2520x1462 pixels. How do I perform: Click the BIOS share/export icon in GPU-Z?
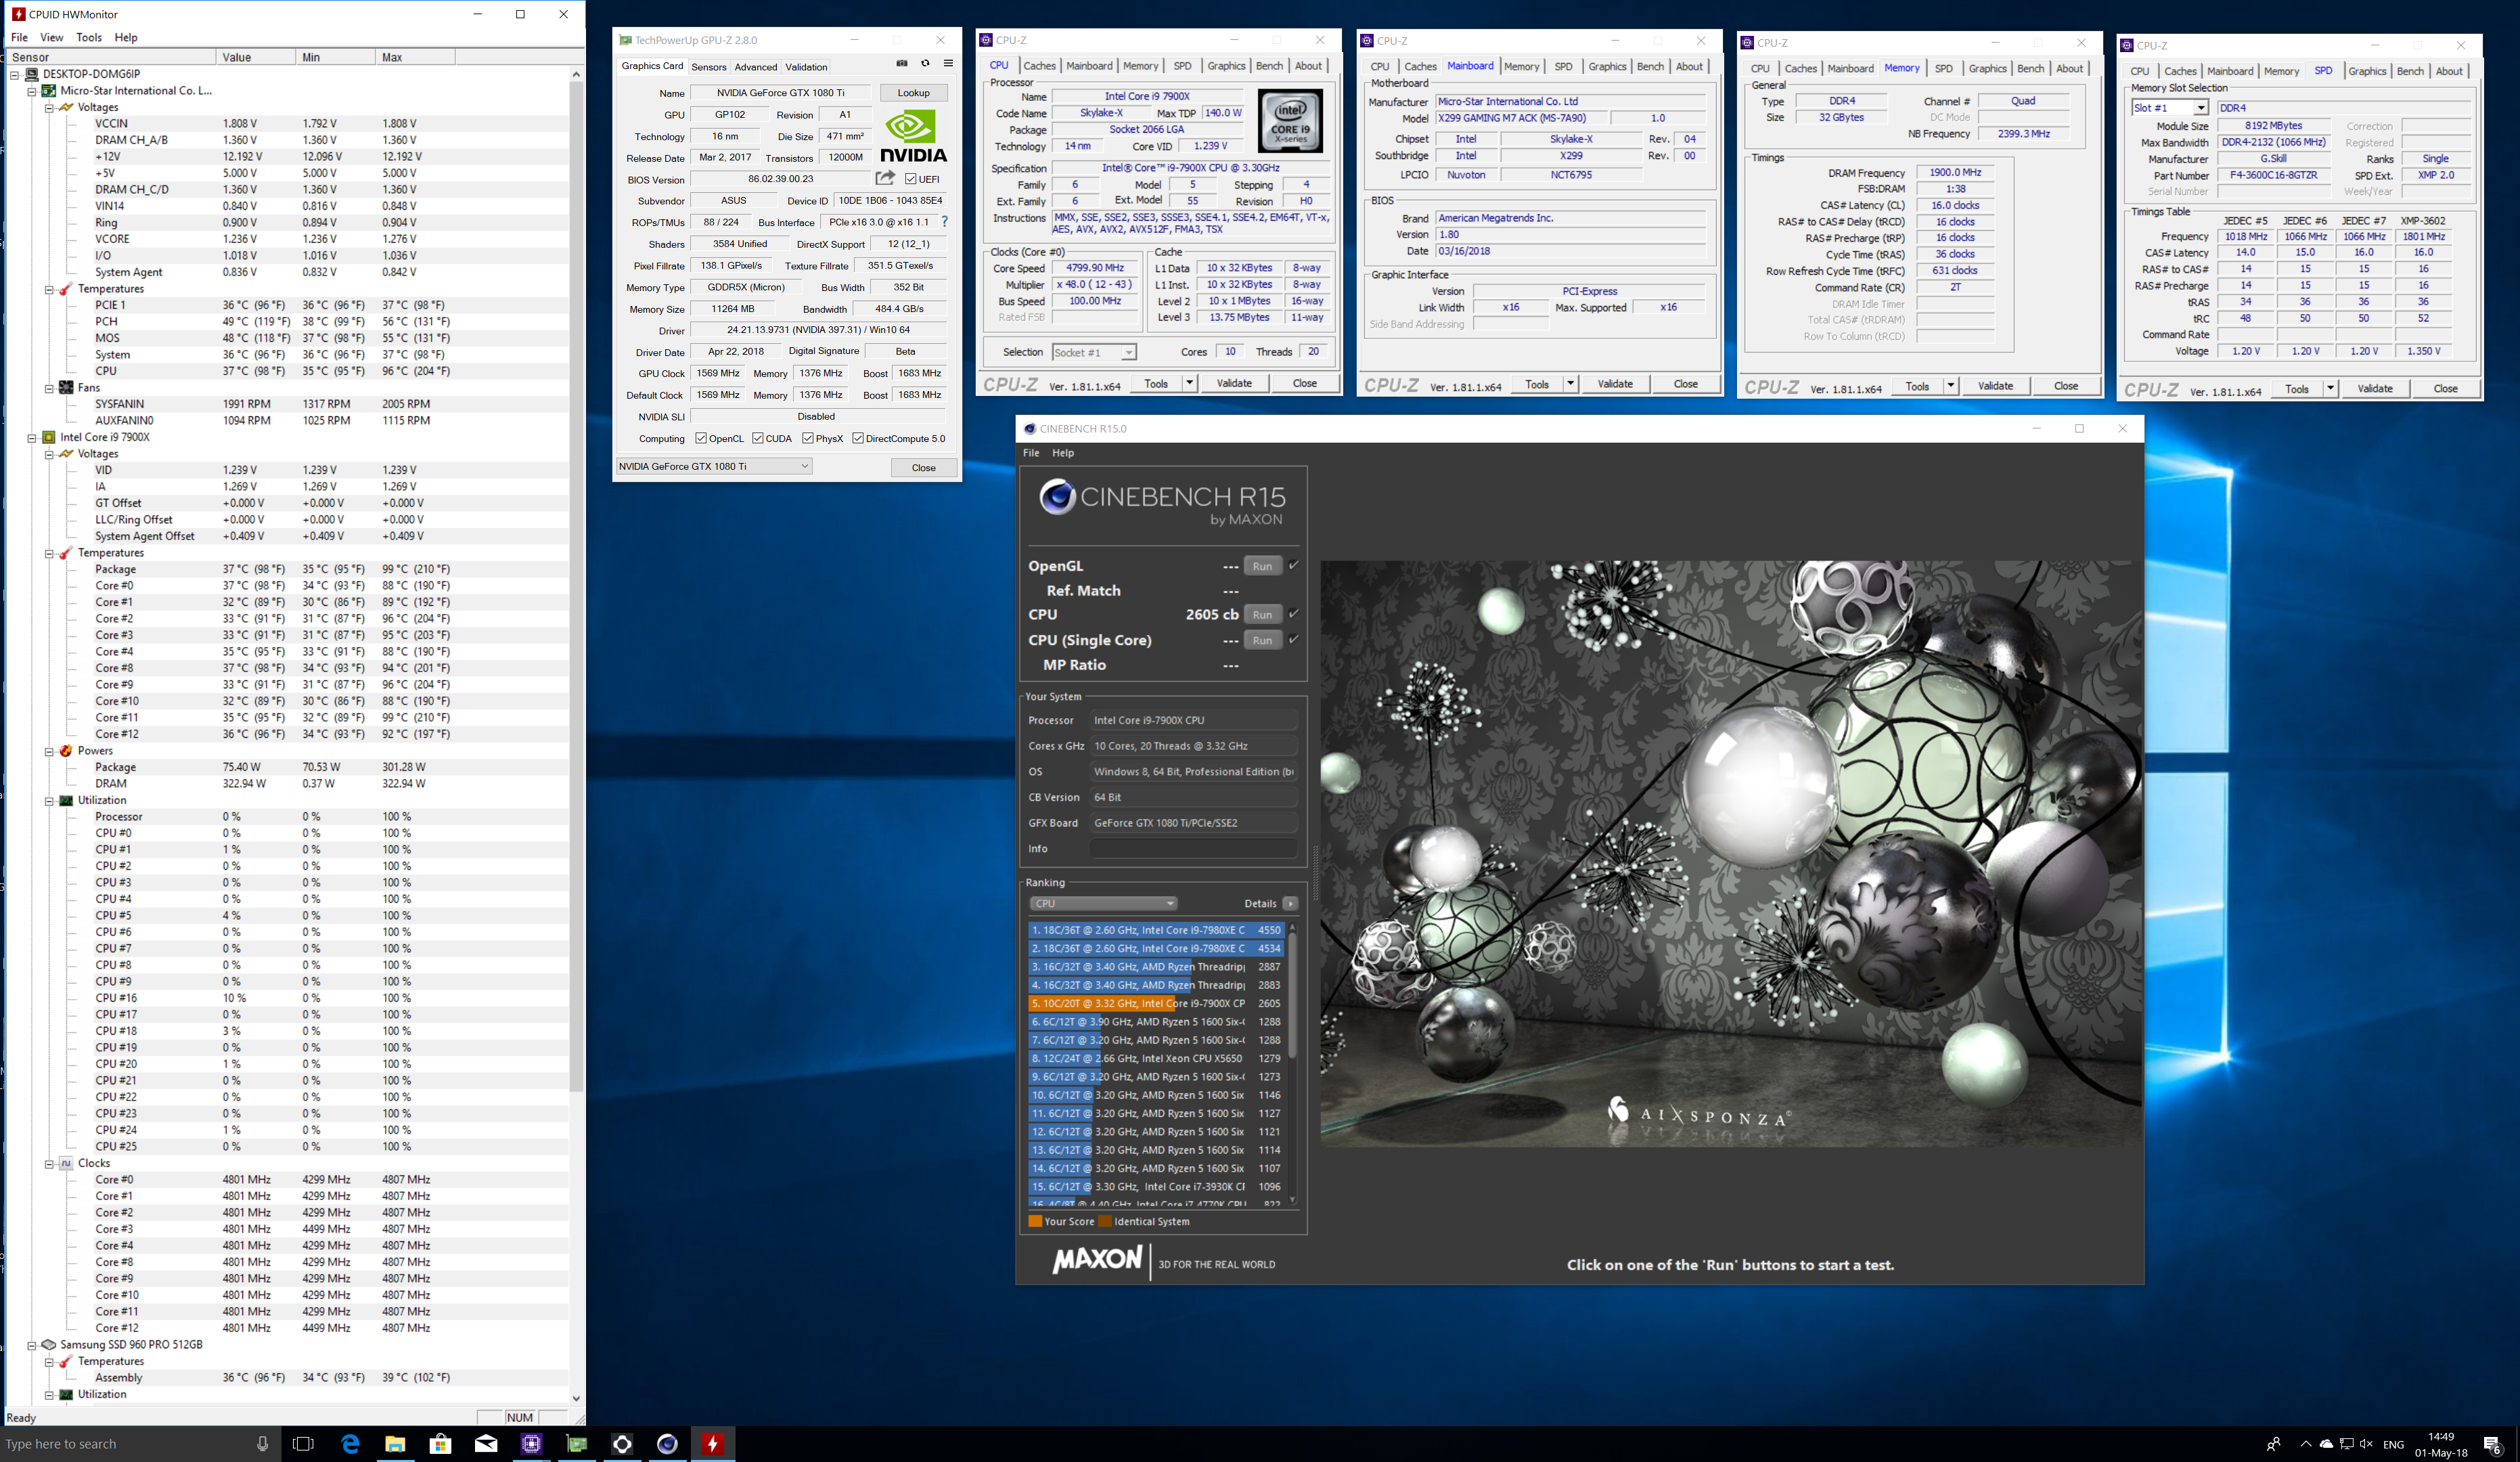[x=885, y=178]
